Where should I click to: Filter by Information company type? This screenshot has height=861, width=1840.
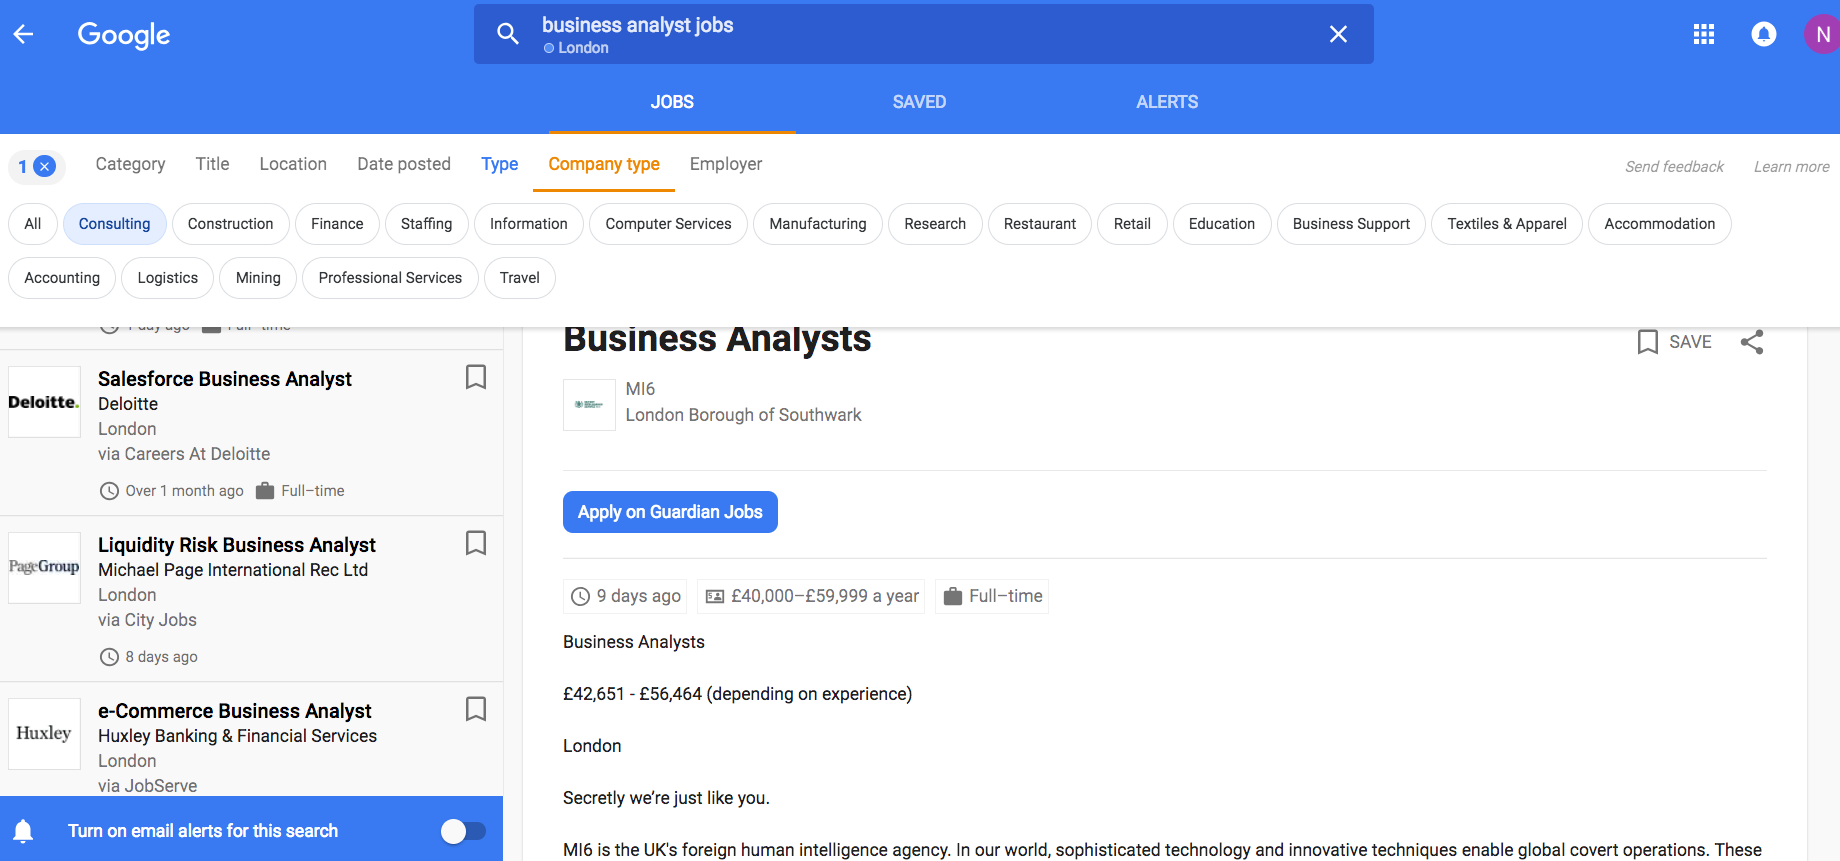pos(529,224)
